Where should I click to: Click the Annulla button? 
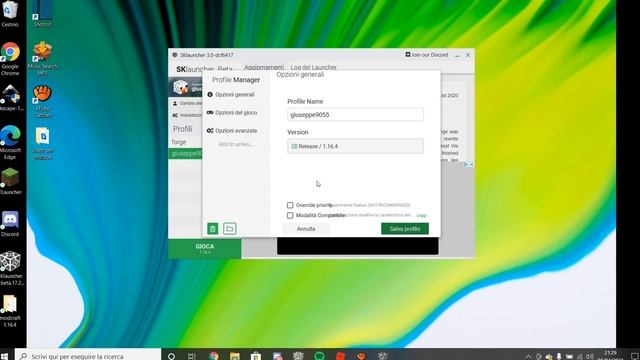point(306,229)
